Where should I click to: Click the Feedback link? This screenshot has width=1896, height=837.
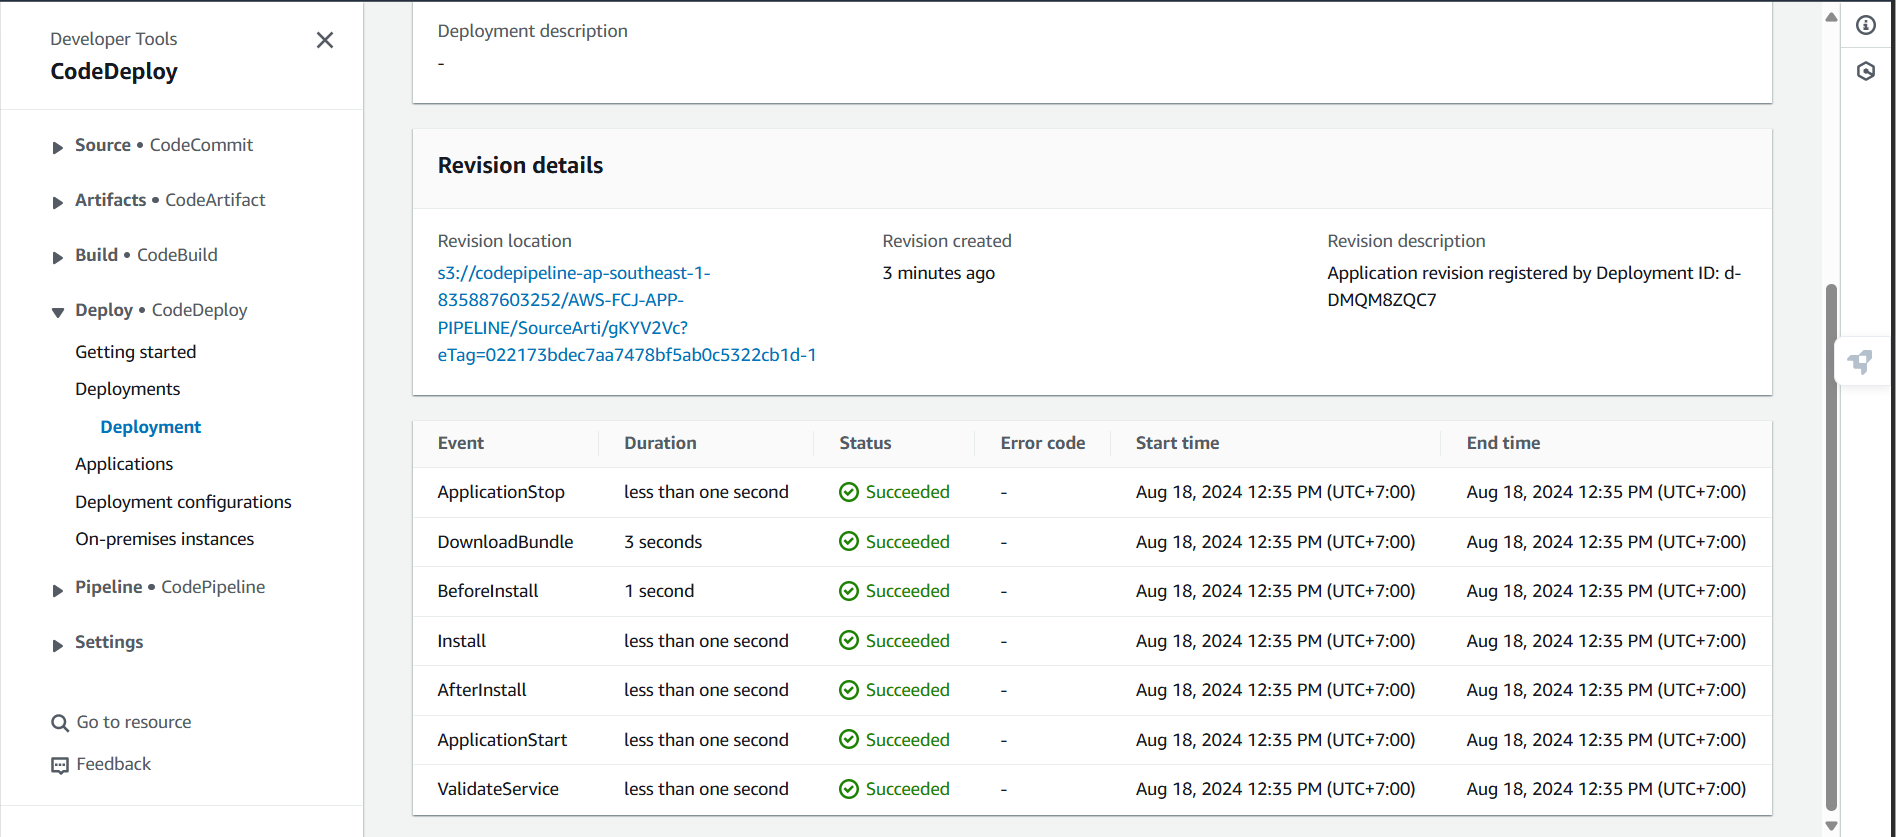113,764
